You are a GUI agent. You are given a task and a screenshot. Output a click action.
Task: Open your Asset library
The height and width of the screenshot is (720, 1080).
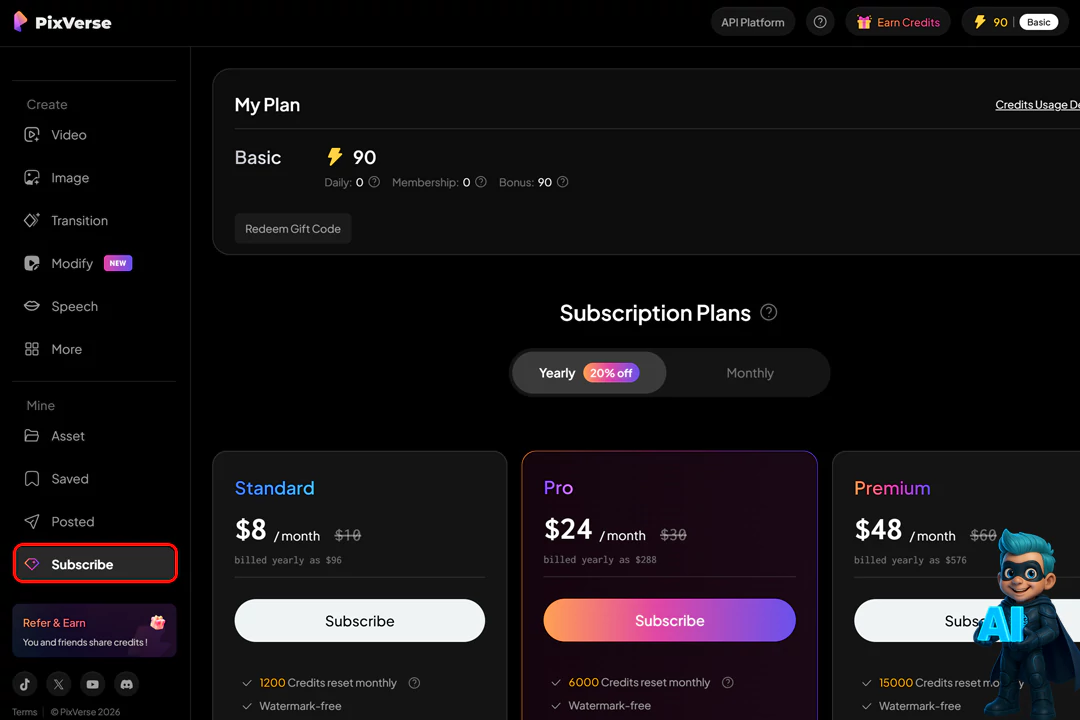tap(67, 436)
